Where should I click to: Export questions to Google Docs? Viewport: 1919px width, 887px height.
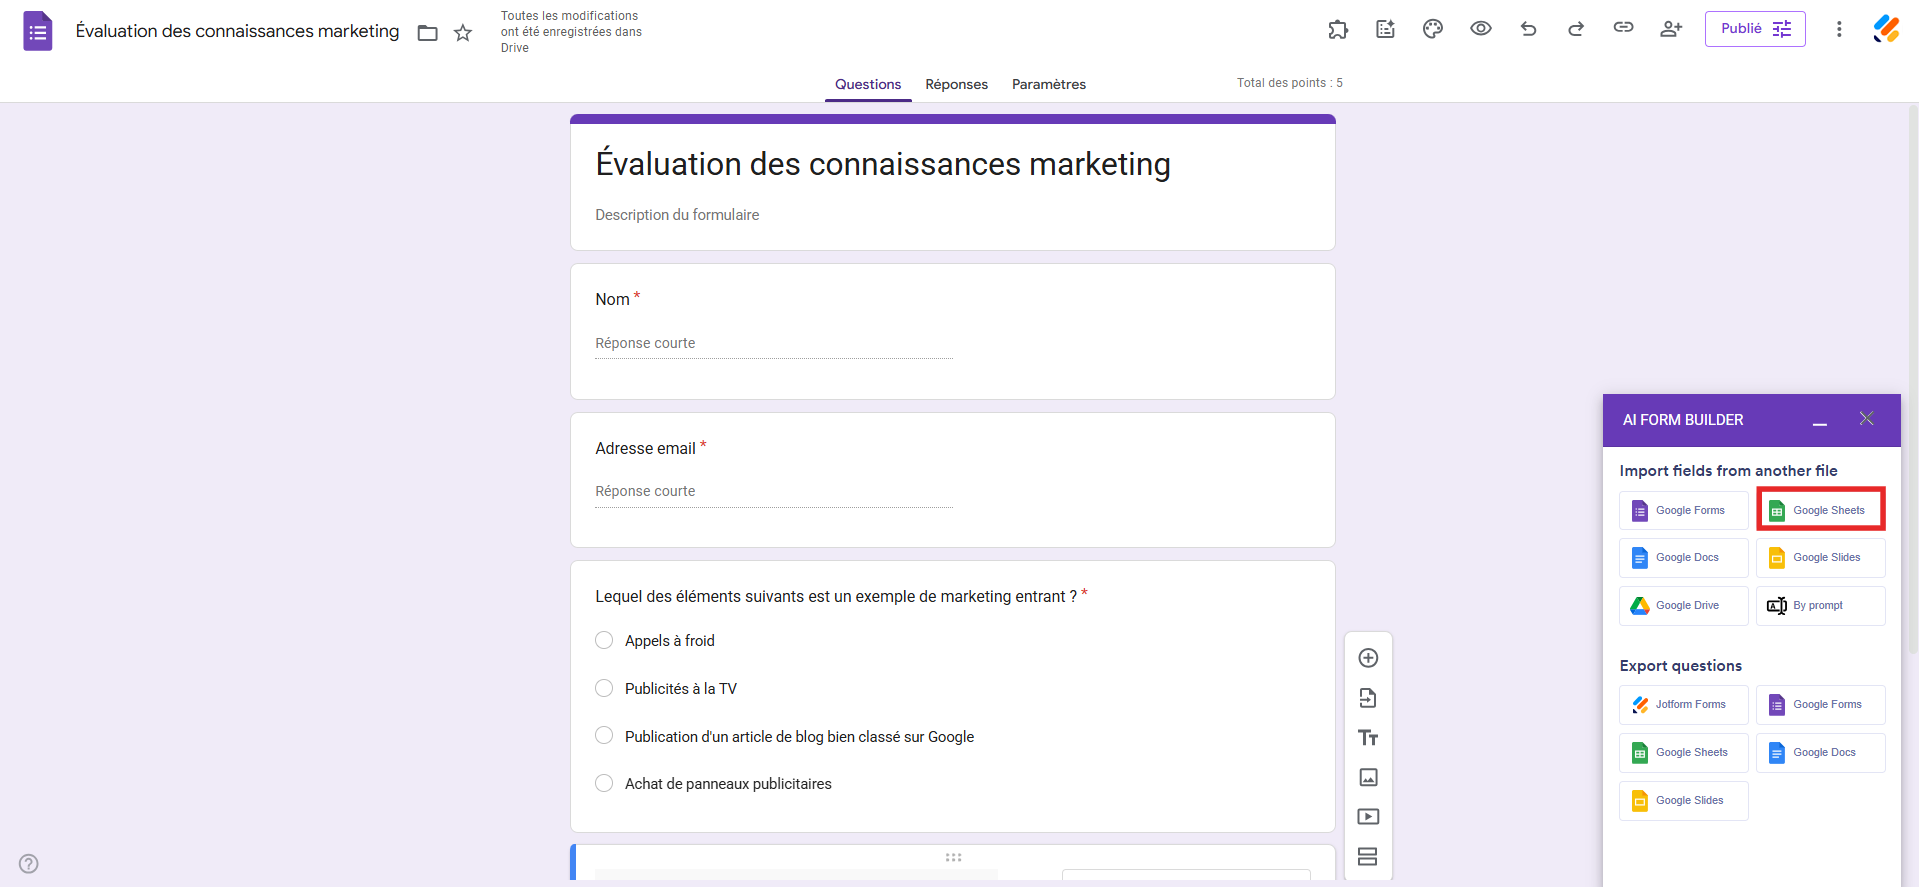[x=1821, y=753]
